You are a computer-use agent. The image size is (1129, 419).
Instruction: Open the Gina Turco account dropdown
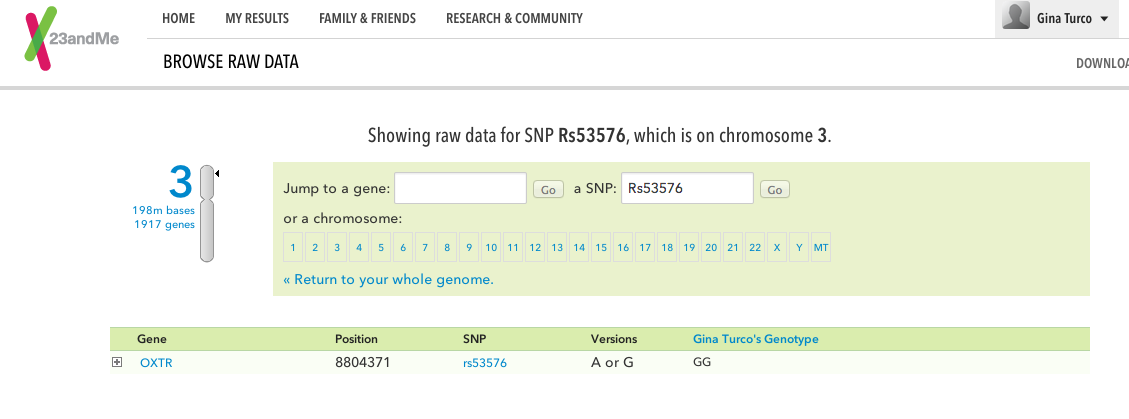[1103, 19]
